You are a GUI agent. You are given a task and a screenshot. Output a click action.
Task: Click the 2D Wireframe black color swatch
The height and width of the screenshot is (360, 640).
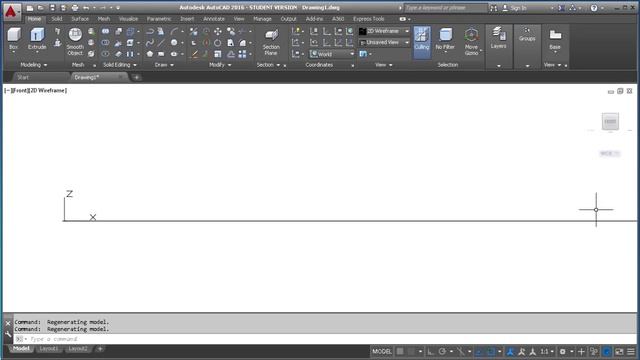[362, 31]
